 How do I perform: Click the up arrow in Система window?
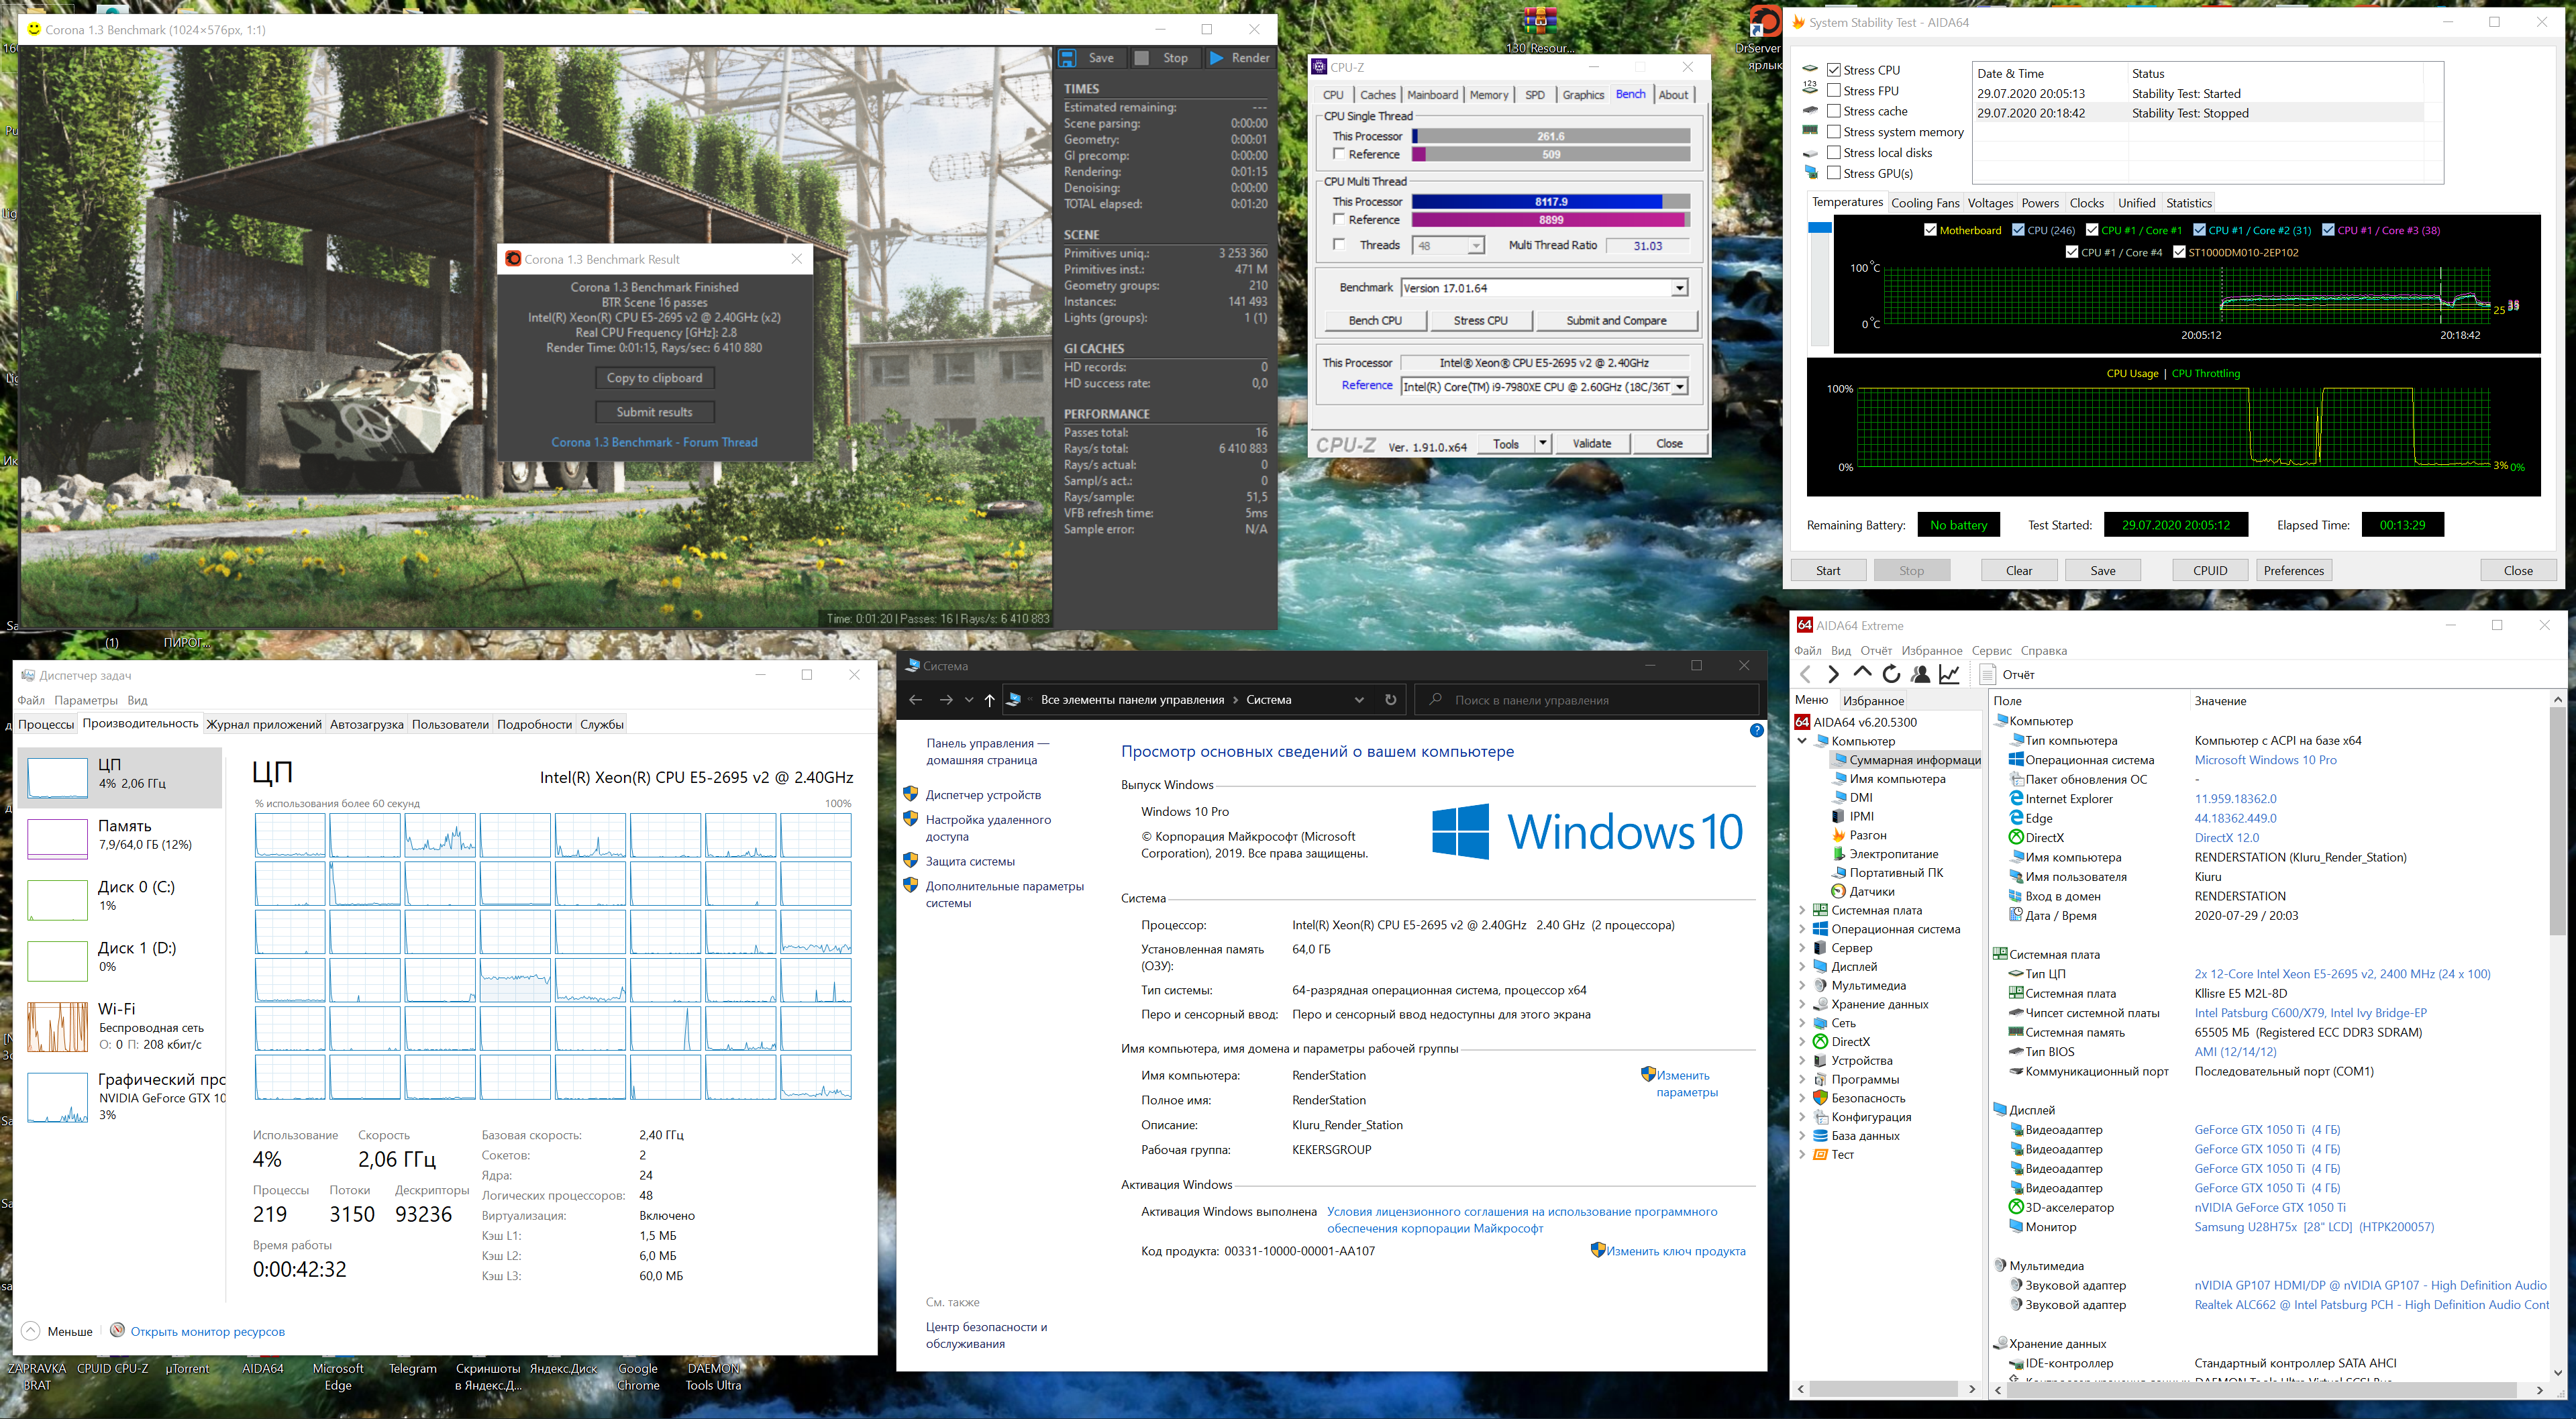(x=989, y=700)
